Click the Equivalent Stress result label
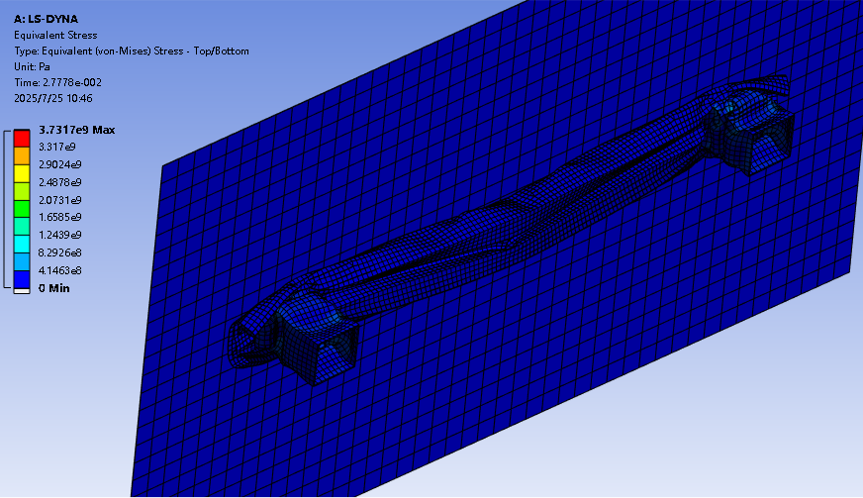Viewport: 863px width, 498px height. tap(56, 35)
